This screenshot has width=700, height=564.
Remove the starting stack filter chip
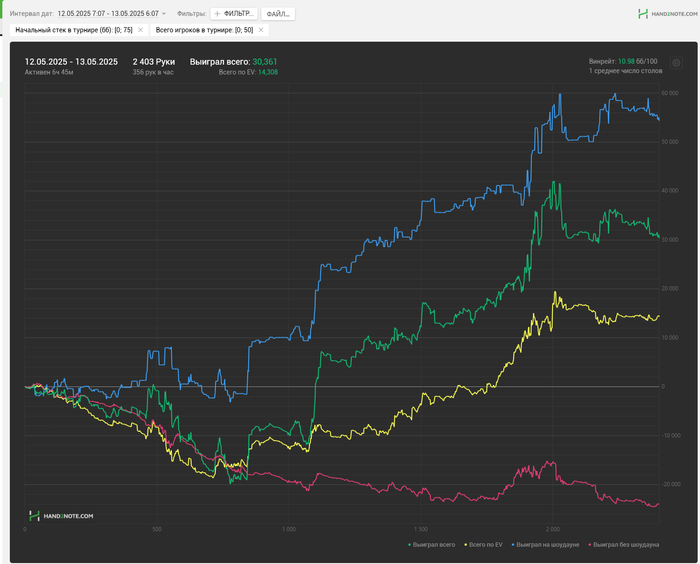pyautogui.click(x=140, y=30)
